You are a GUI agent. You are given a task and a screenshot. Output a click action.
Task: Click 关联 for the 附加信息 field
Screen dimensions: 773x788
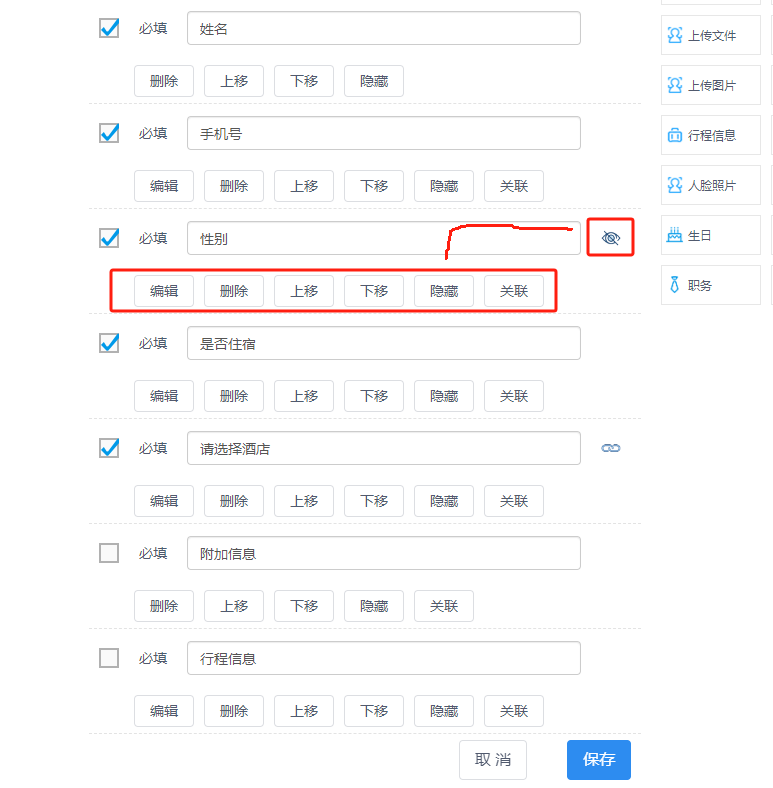[444, 606]
